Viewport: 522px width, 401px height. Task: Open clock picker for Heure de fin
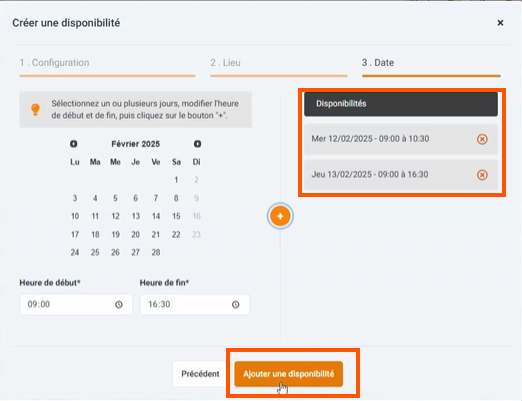[236, 304]
